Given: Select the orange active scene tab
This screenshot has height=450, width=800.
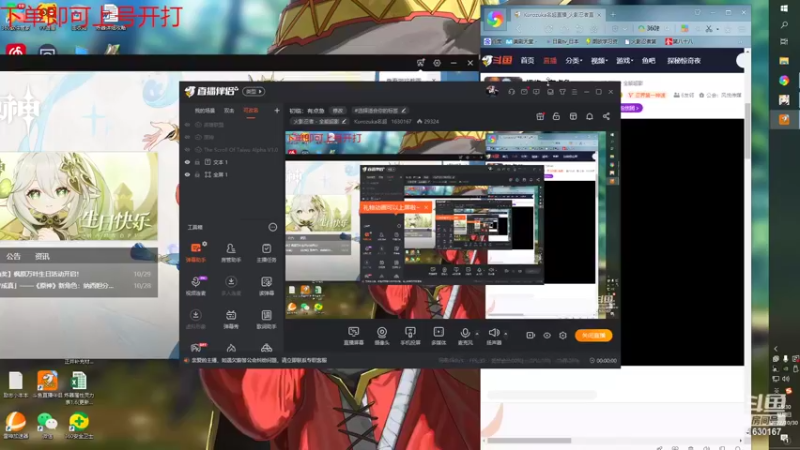Looking at the screenshot, I should (x=251, y=111).
